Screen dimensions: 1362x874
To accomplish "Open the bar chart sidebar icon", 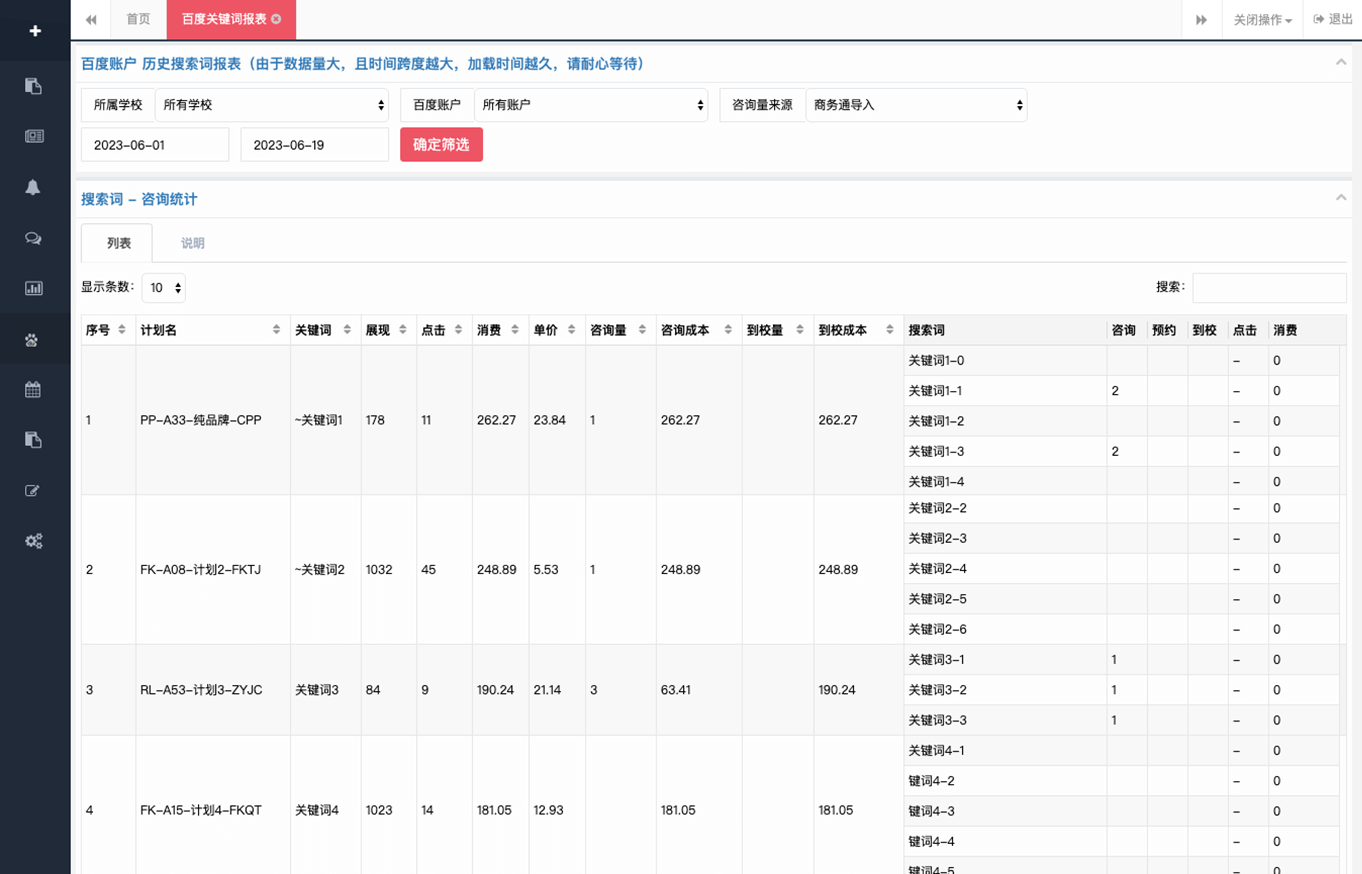I will [34, 288].
